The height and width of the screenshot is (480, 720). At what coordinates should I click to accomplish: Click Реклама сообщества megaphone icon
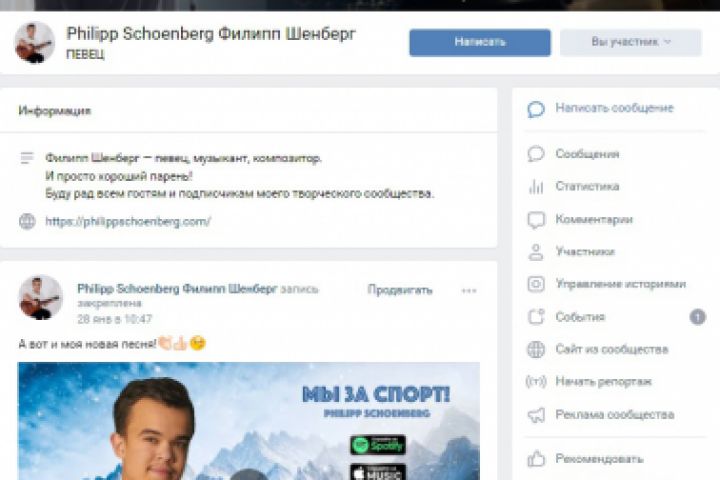click(x=536, y=415)
